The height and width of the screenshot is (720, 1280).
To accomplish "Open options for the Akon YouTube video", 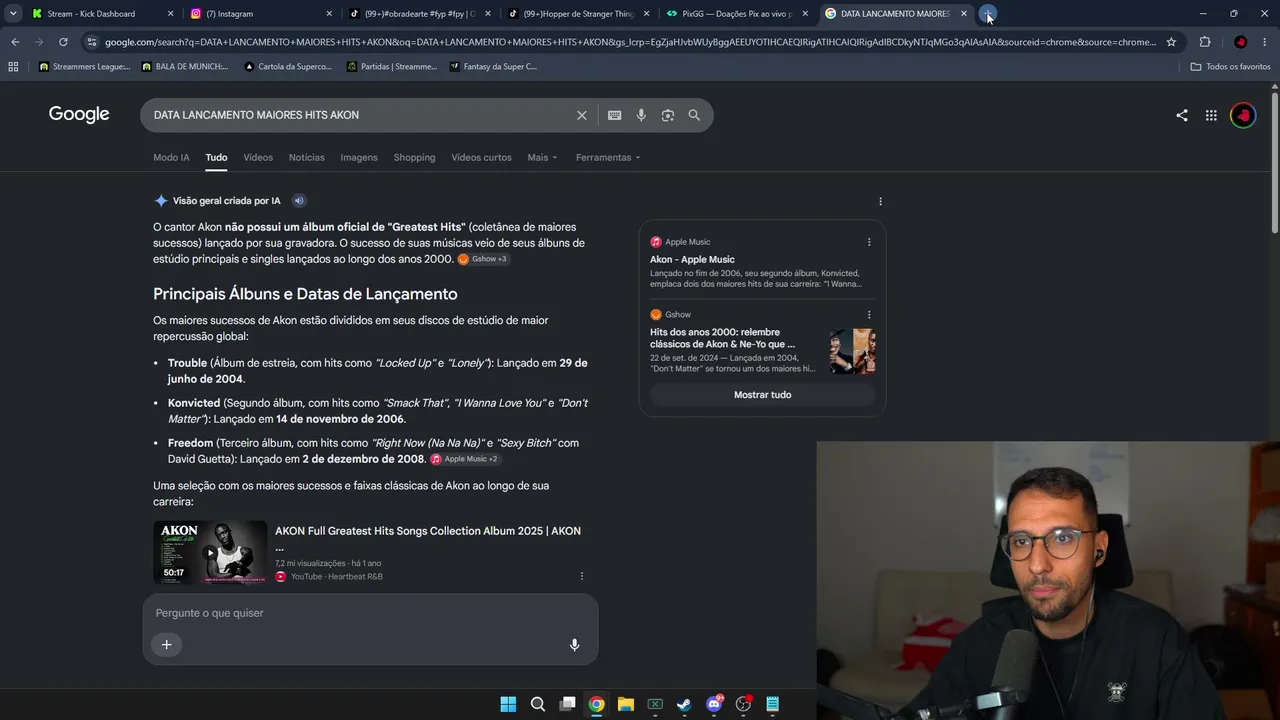I will point(582,576).
